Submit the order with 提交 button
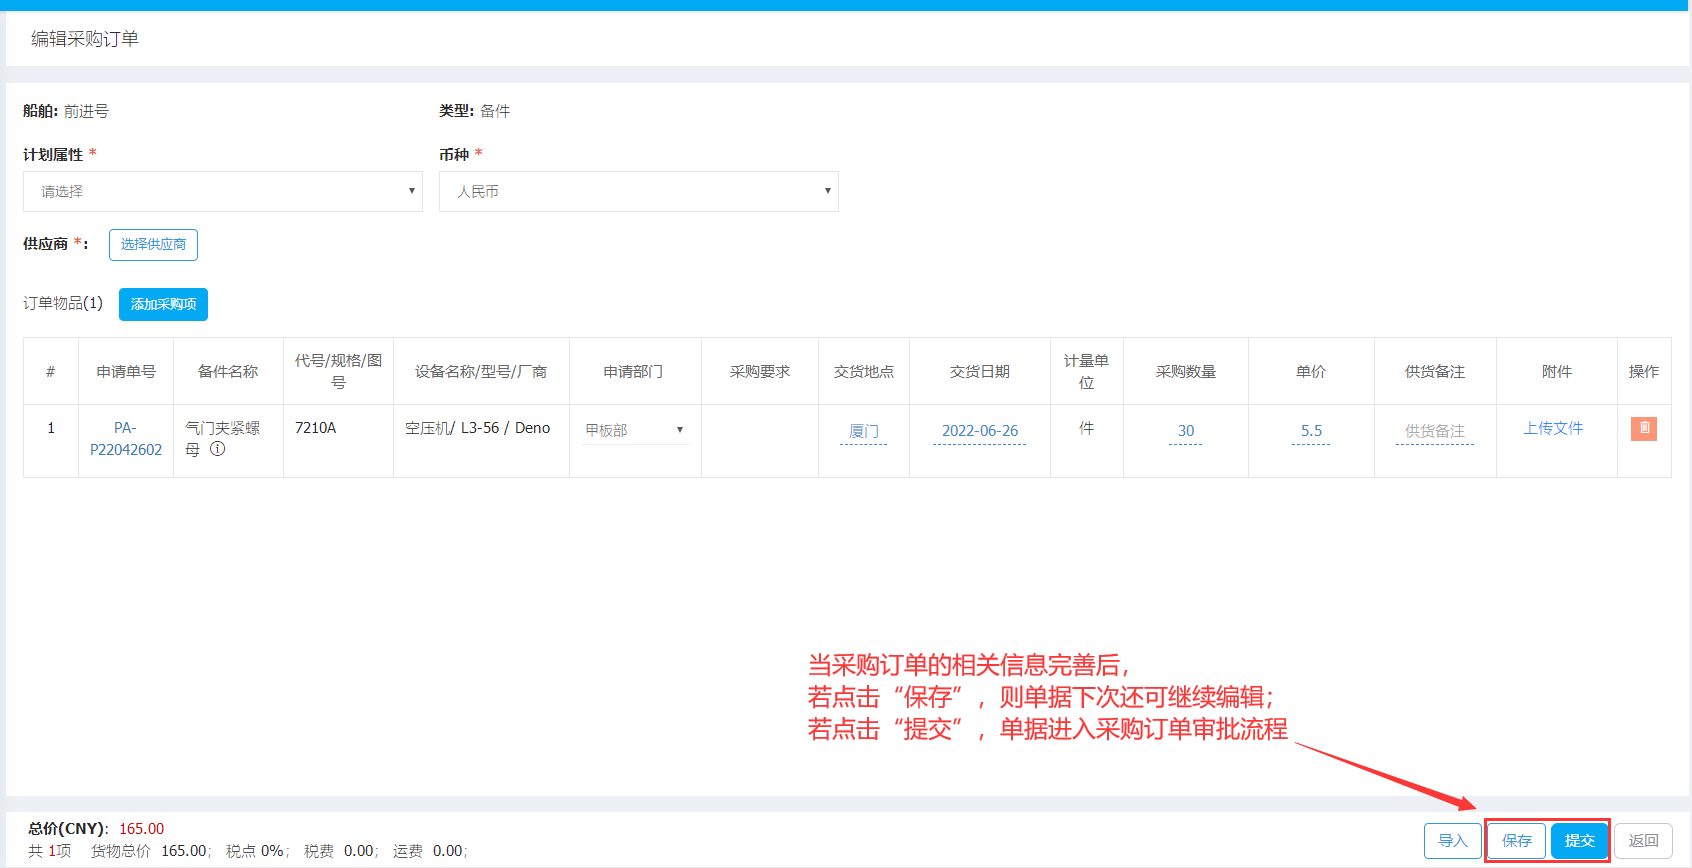1692x868 pixels. [x=1580, y=841]
